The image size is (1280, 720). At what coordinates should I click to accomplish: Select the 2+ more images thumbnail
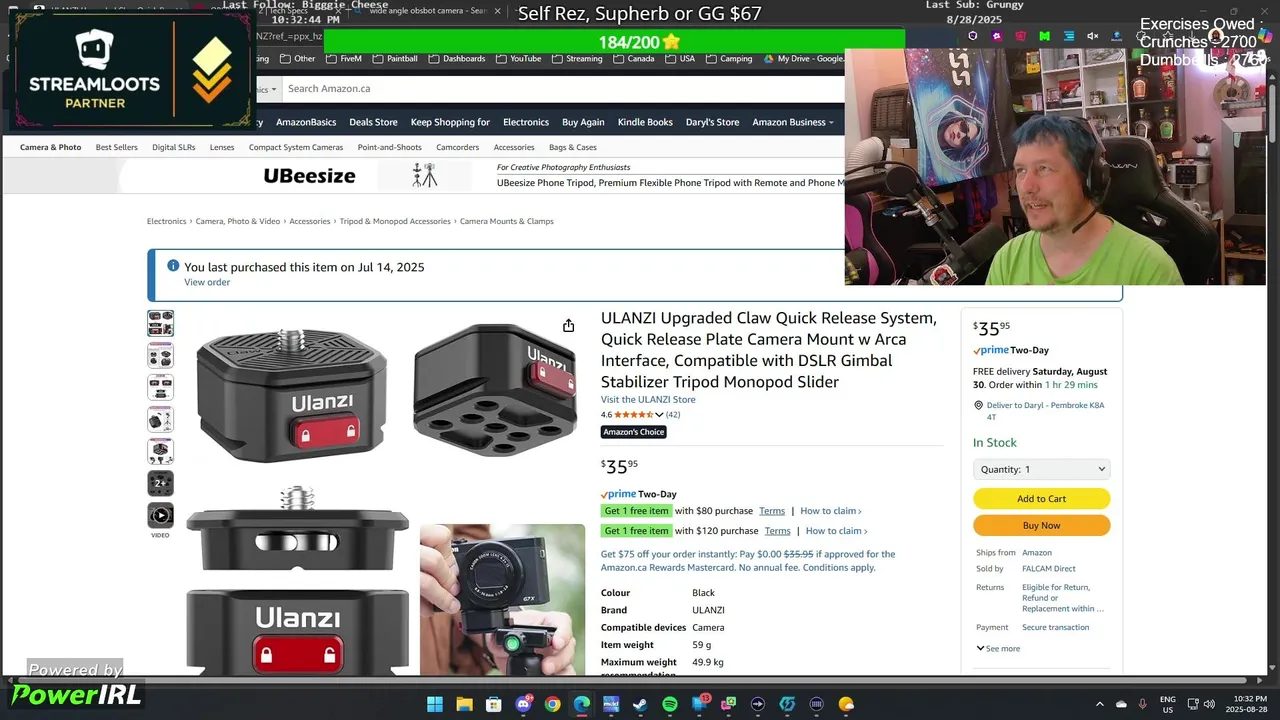160,483
